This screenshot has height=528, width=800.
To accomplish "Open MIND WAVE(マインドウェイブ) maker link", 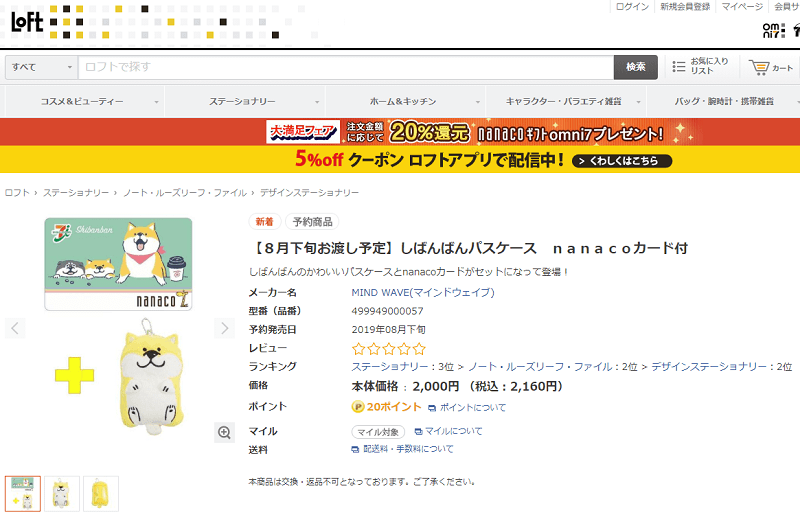I will pyautogui.click(x=423, y=293).
